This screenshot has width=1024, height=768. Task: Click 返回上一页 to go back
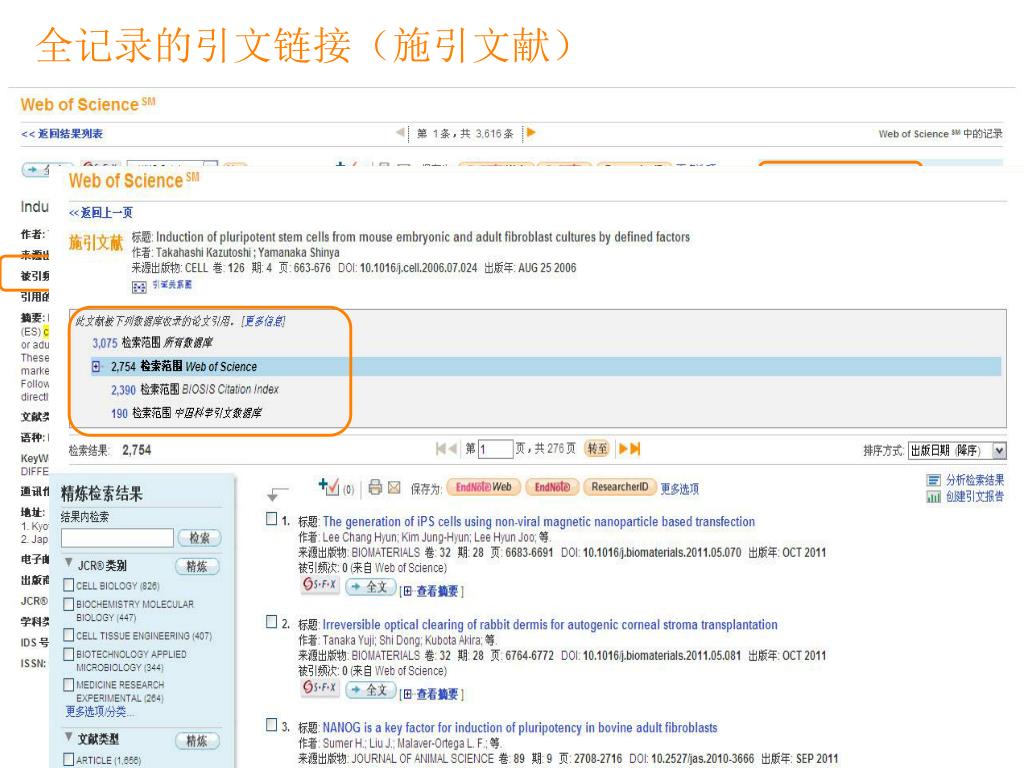pyautogui.click(x=101, y=213)
